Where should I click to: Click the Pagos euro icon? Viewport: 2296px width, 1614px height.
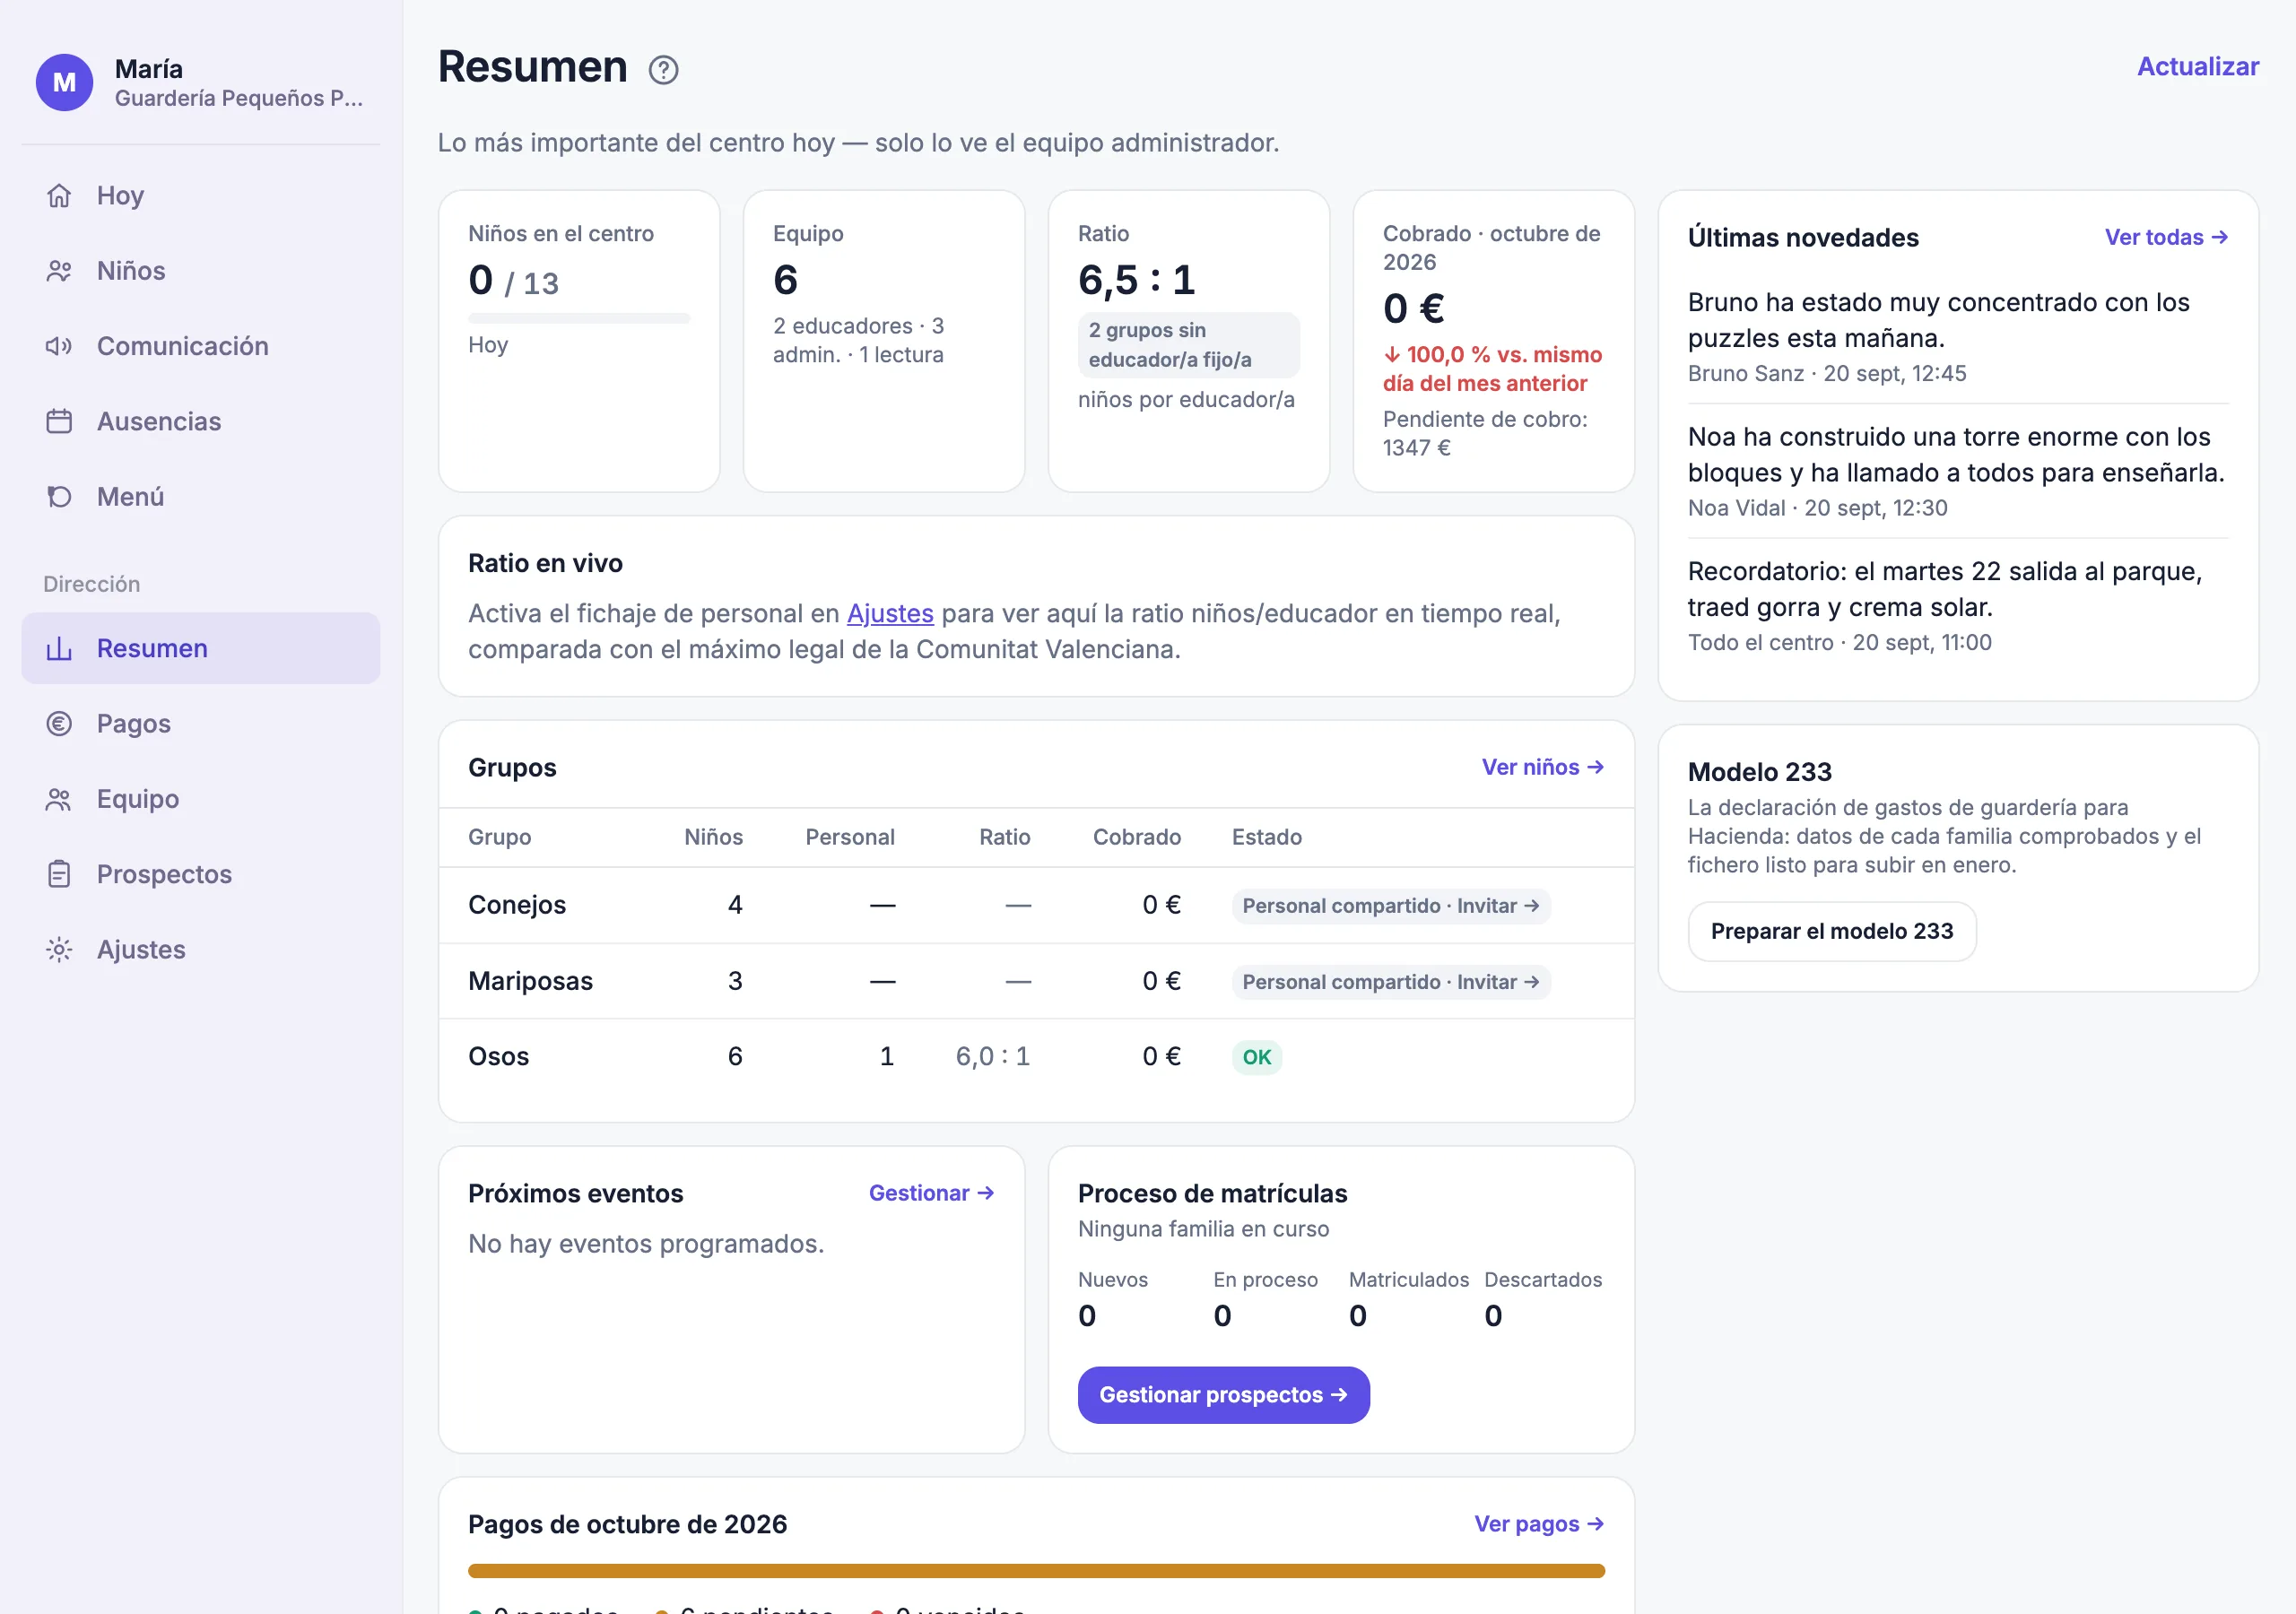(x=59, y=724)
